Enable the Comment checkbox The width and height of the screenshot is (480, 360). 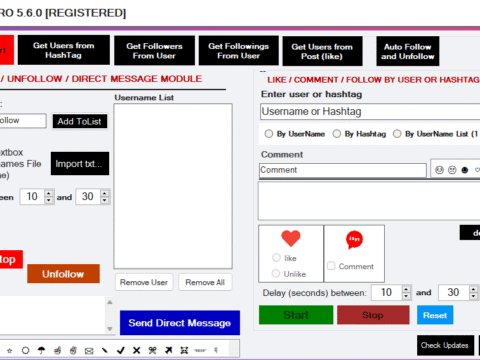[331, 266]
